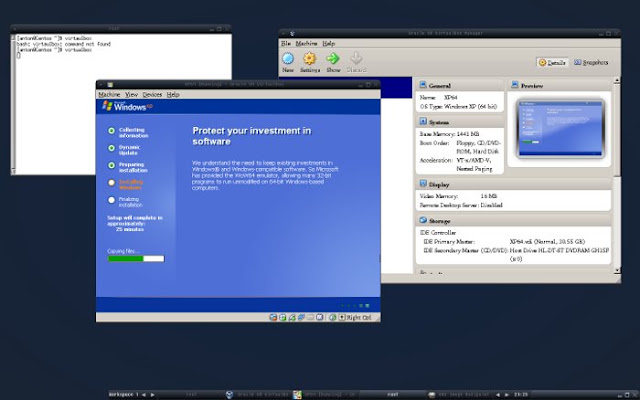Click Snapshots tab camera icon
Screen dimensions: 640x400
(x=578, y=62)
